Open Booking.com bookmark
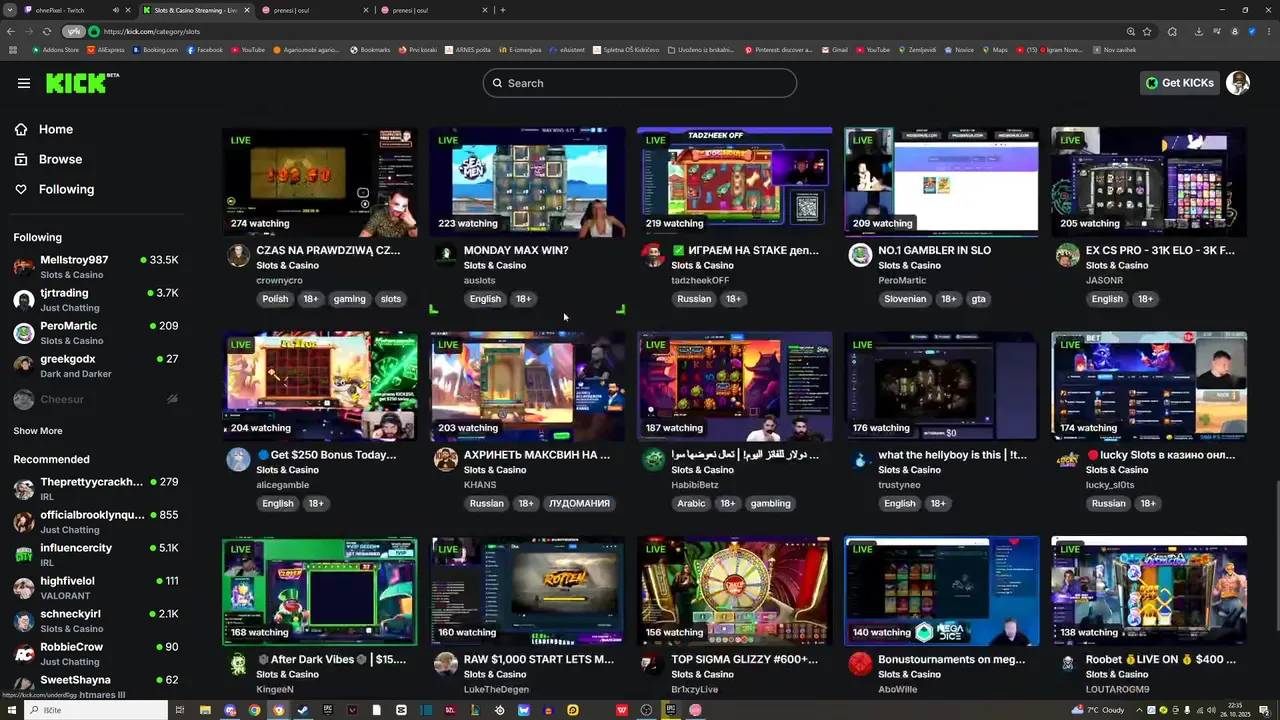1280x720 pixels. tap(155, 49)
